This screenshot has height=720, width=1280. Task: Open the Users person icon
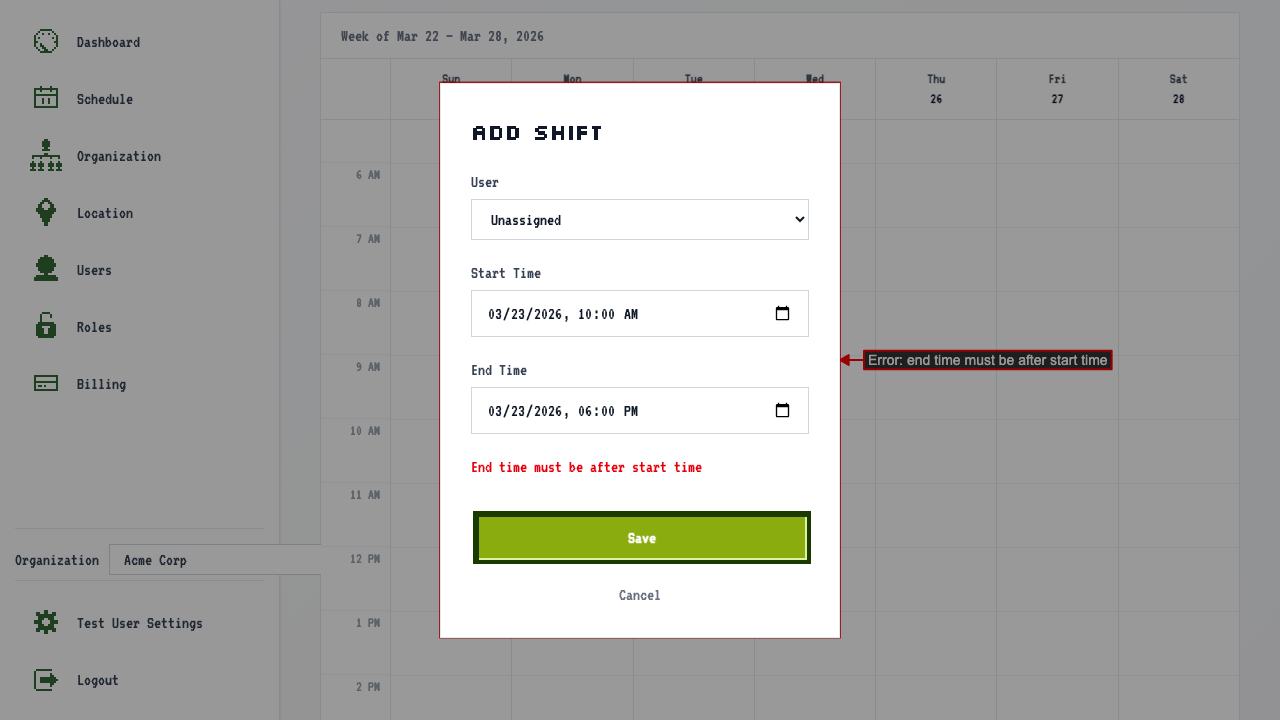(x=46, y=269)
